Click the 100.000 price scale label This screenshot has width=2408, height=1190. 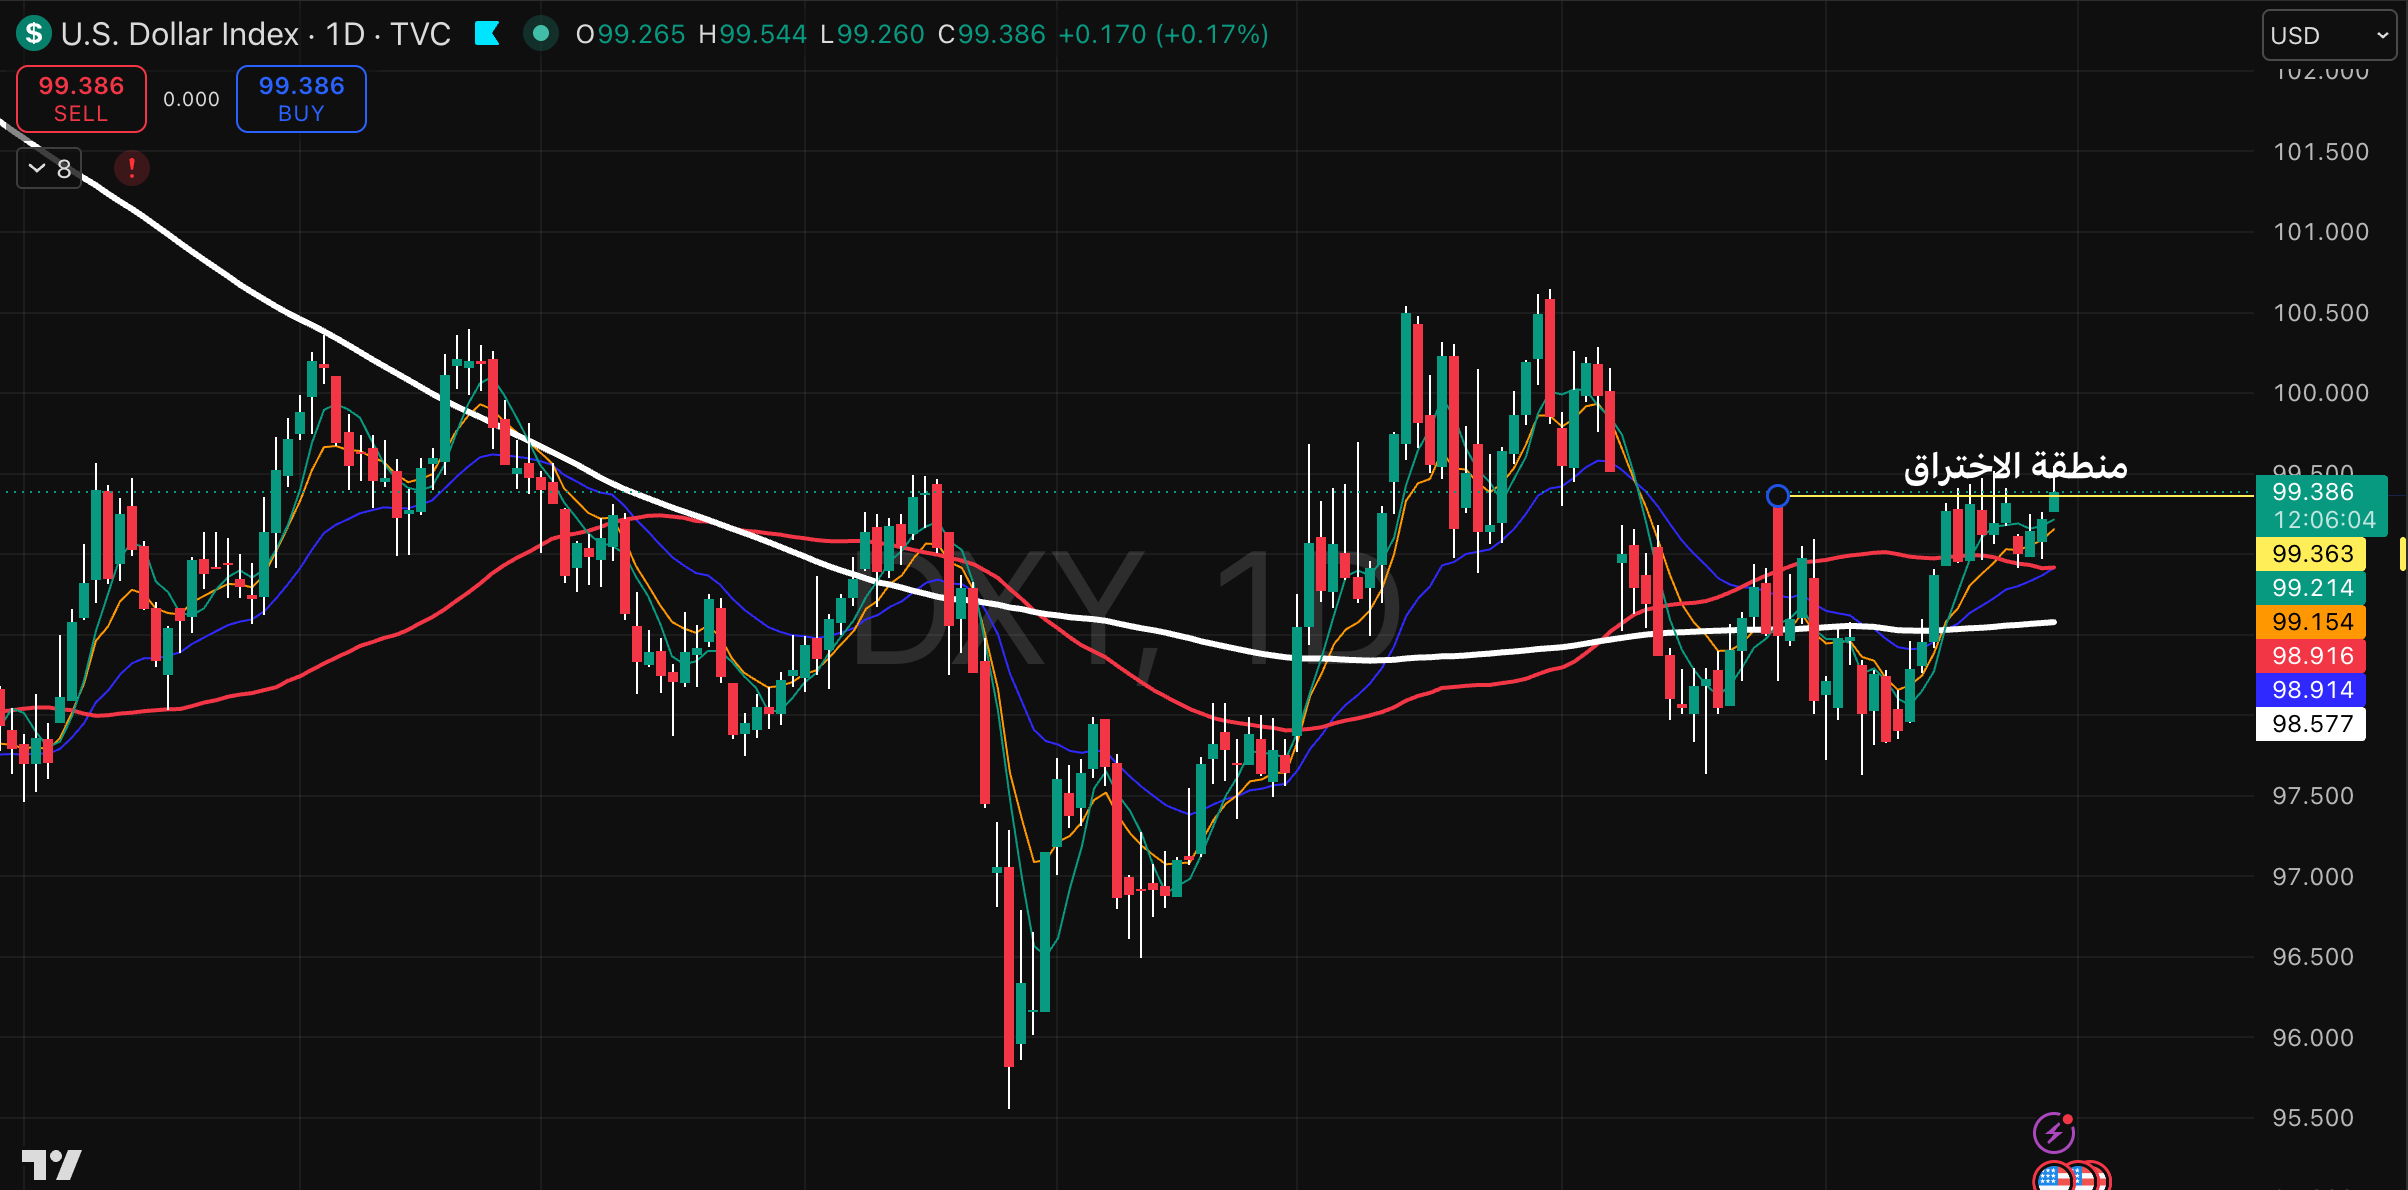coord(2321,393)
